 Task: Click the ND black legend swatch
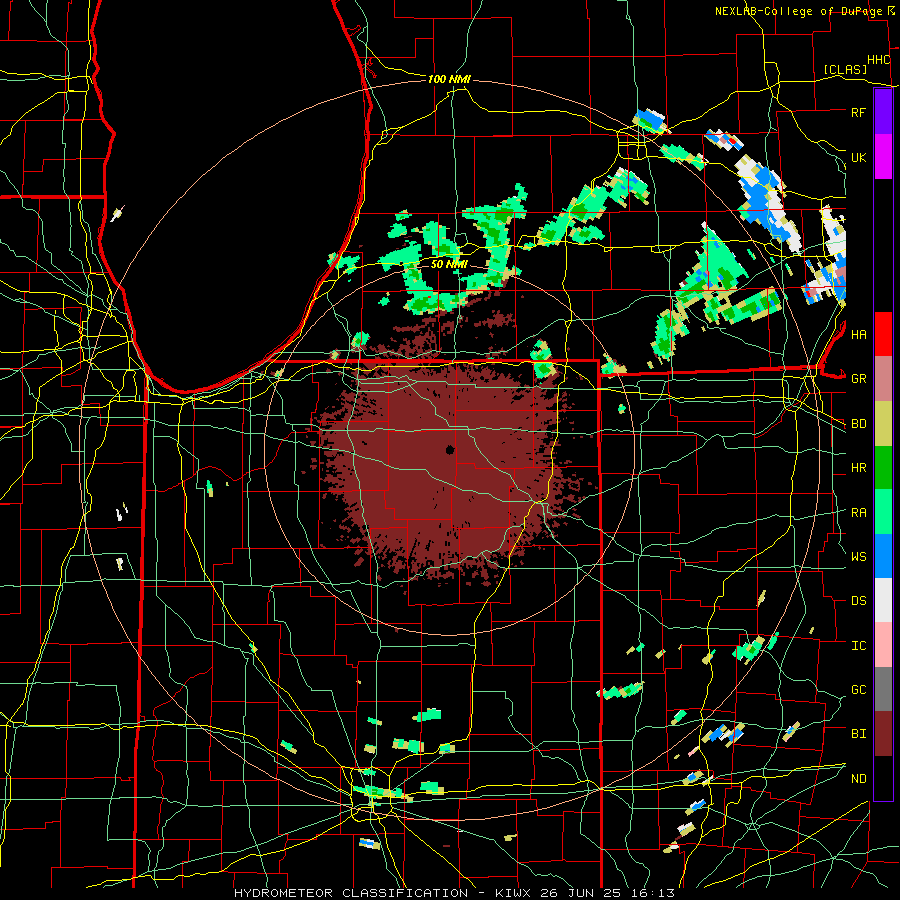[x=883, y=778]
